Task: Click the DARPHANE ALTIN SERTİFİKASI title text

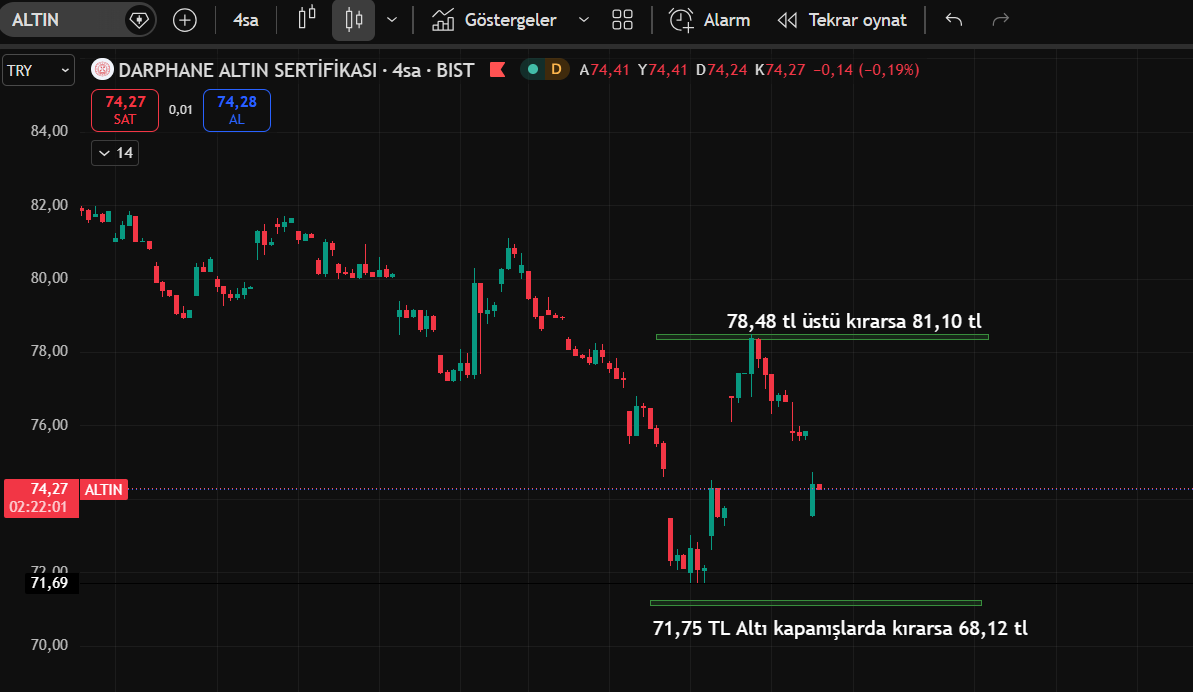Action: 247,70
